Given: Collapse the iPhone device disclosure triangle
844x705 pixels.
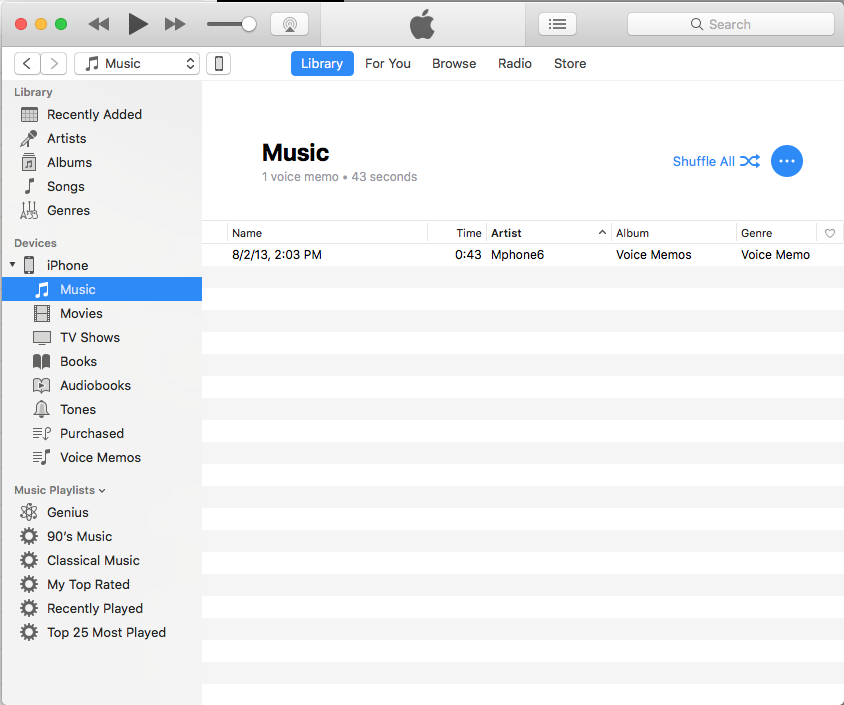Looking at the screenshot, I should click(12, 265).
